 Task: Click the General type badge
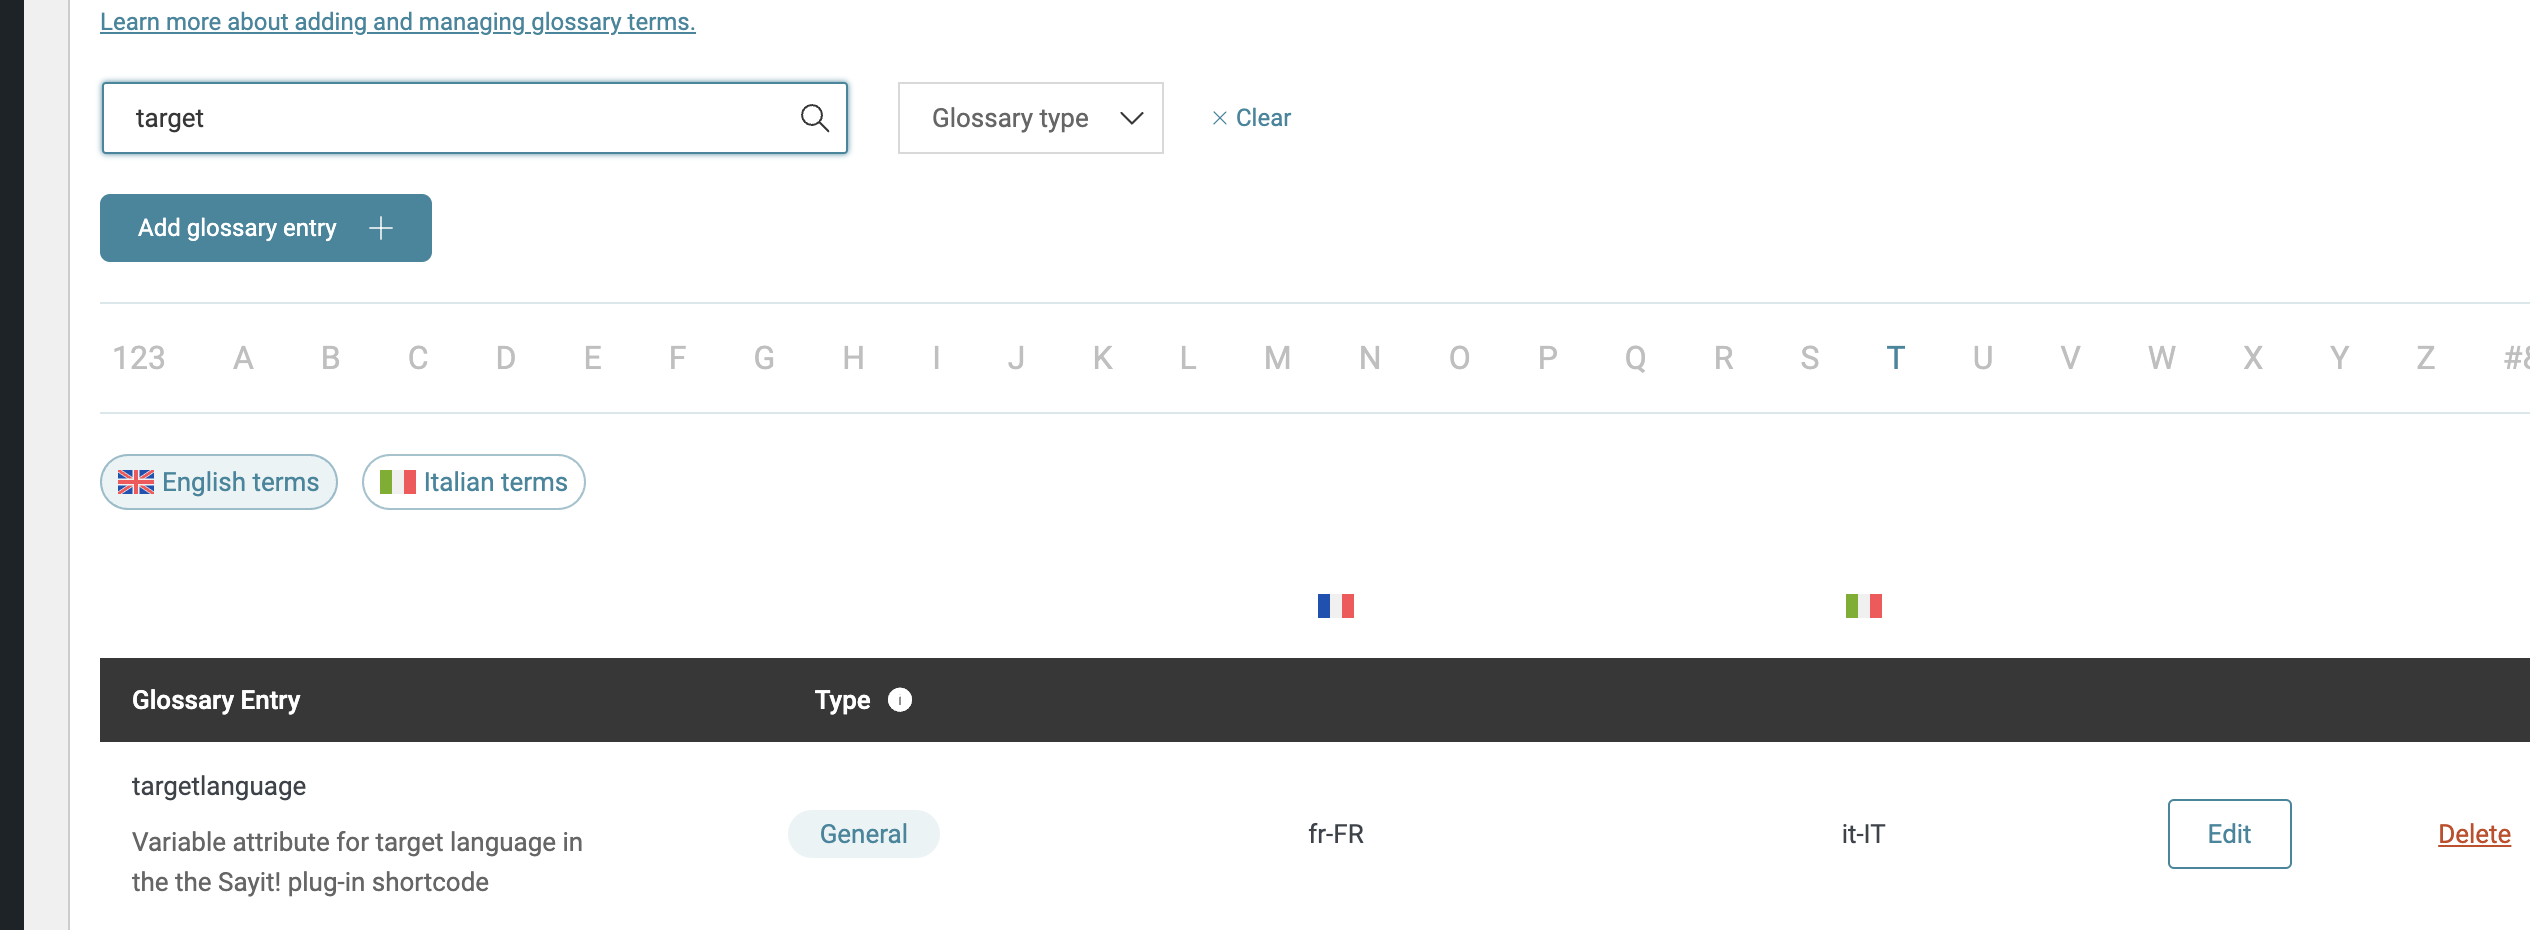coord(864,834)
